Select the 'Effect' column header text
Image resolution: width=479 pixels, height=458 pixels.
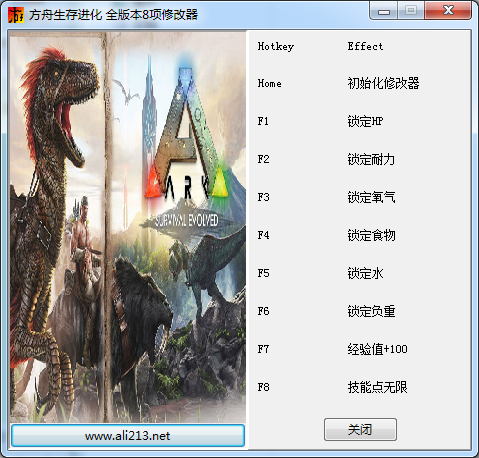click(x=365, y=46)
